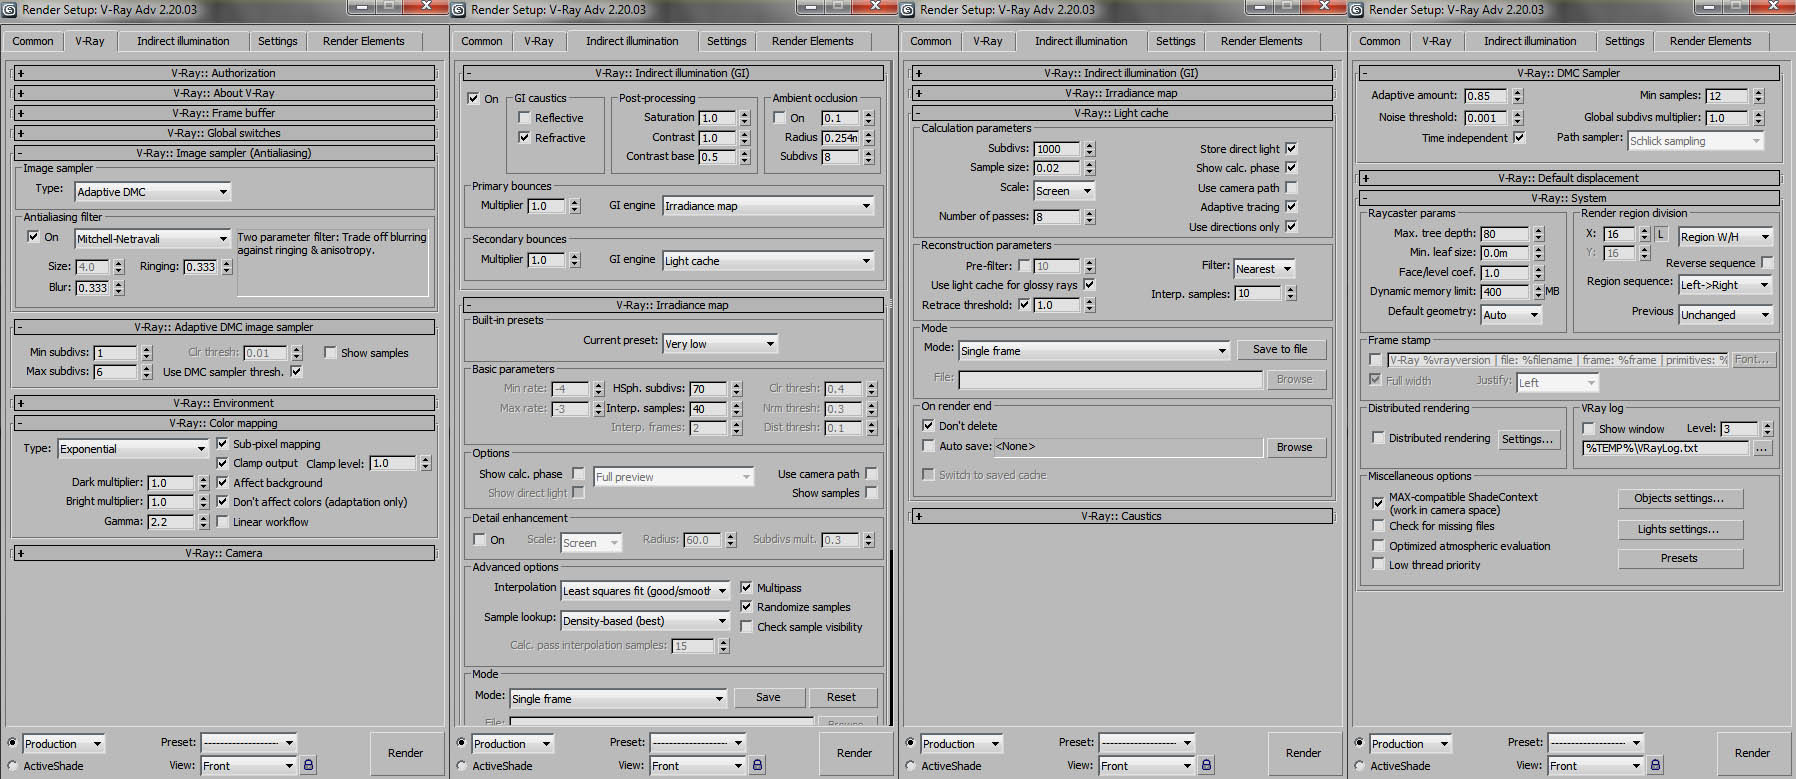Expand the V-Ray:: Global switches rollout
The width and height of the screenshot is (1796, 779).
224,133
